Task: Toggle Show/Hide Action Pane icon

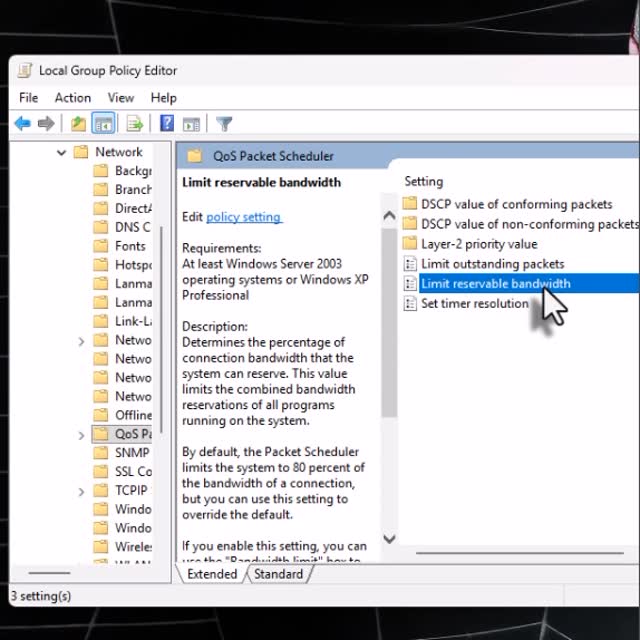Action: point(191,124)
